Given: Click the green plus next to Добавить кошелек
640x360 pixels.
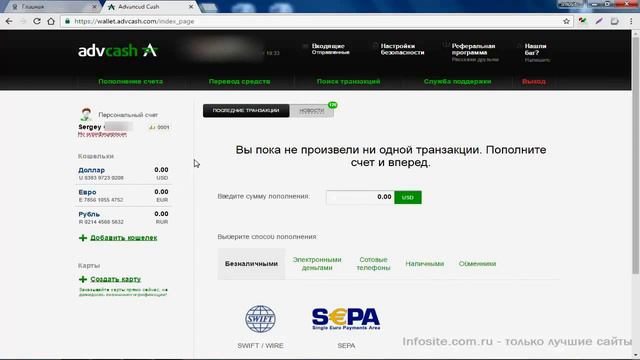Looking at the screenshot, I should [x=83, y=238].
